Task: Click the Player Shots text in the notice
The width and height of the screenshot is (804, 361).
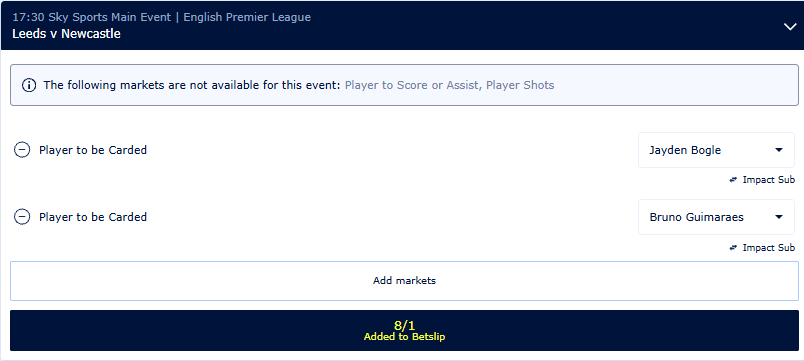Action: click(520, 85)
